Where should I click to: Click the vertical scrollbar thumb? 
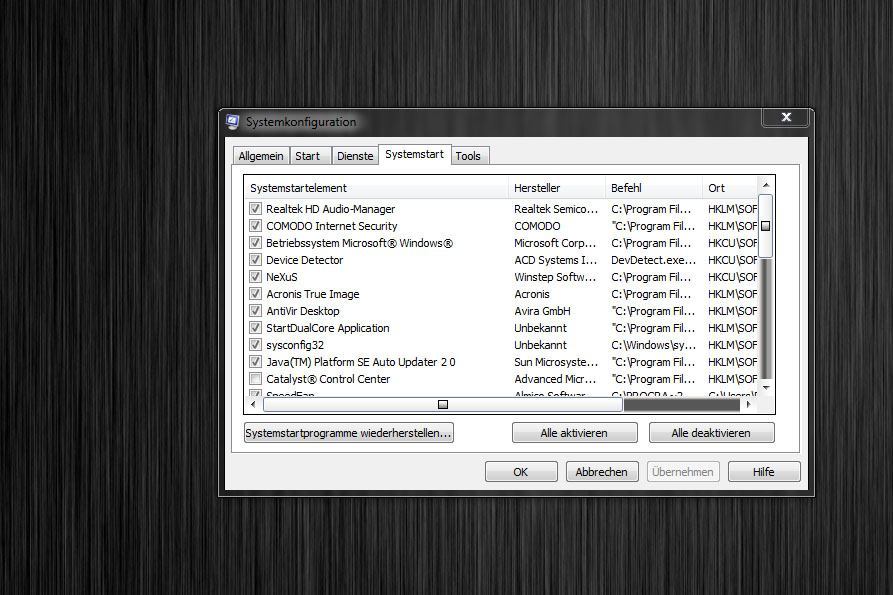(766, 226)
